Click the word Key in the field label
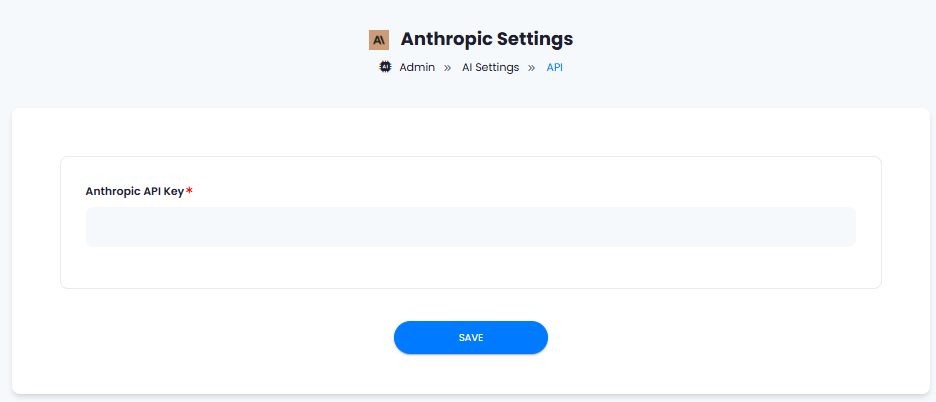 174,191
